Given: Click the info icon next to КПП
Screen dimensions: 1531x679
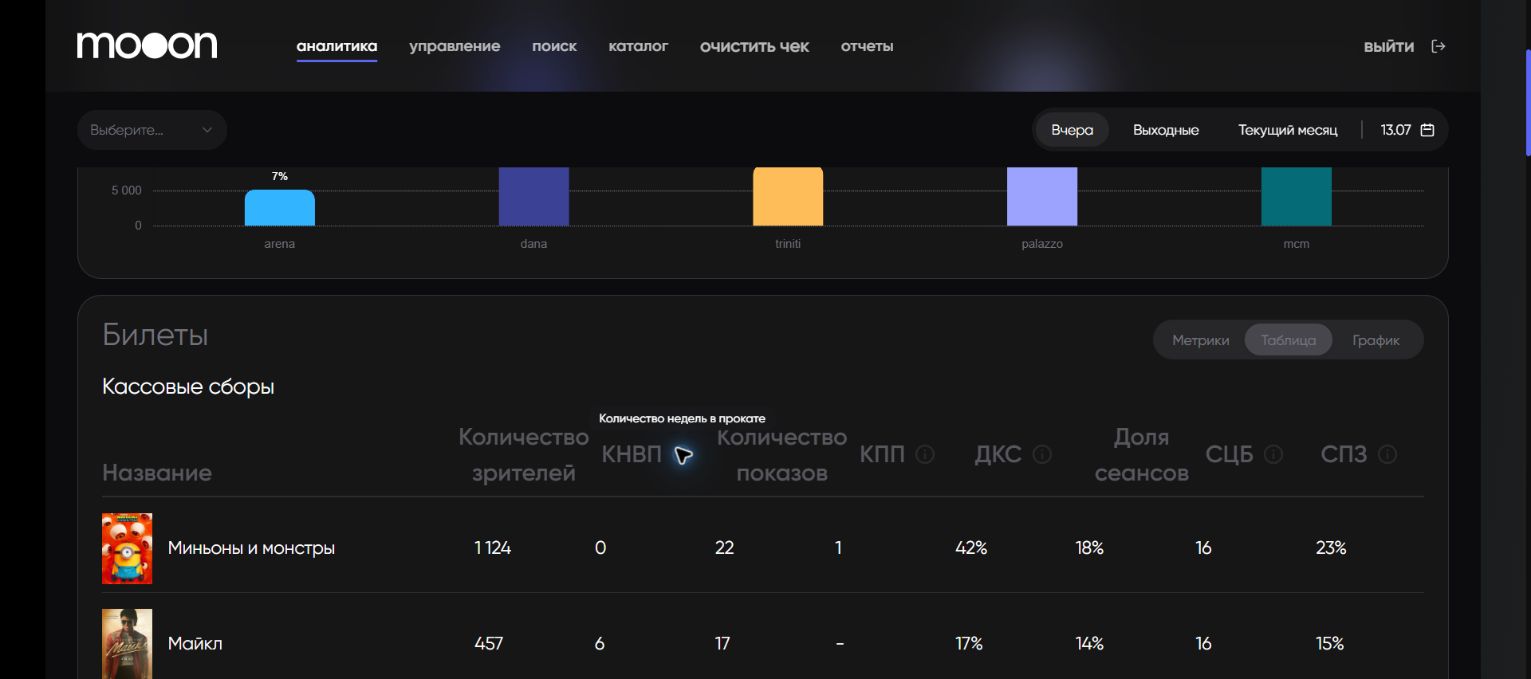Looking at the screenshot, I should (x=925, y=454).
